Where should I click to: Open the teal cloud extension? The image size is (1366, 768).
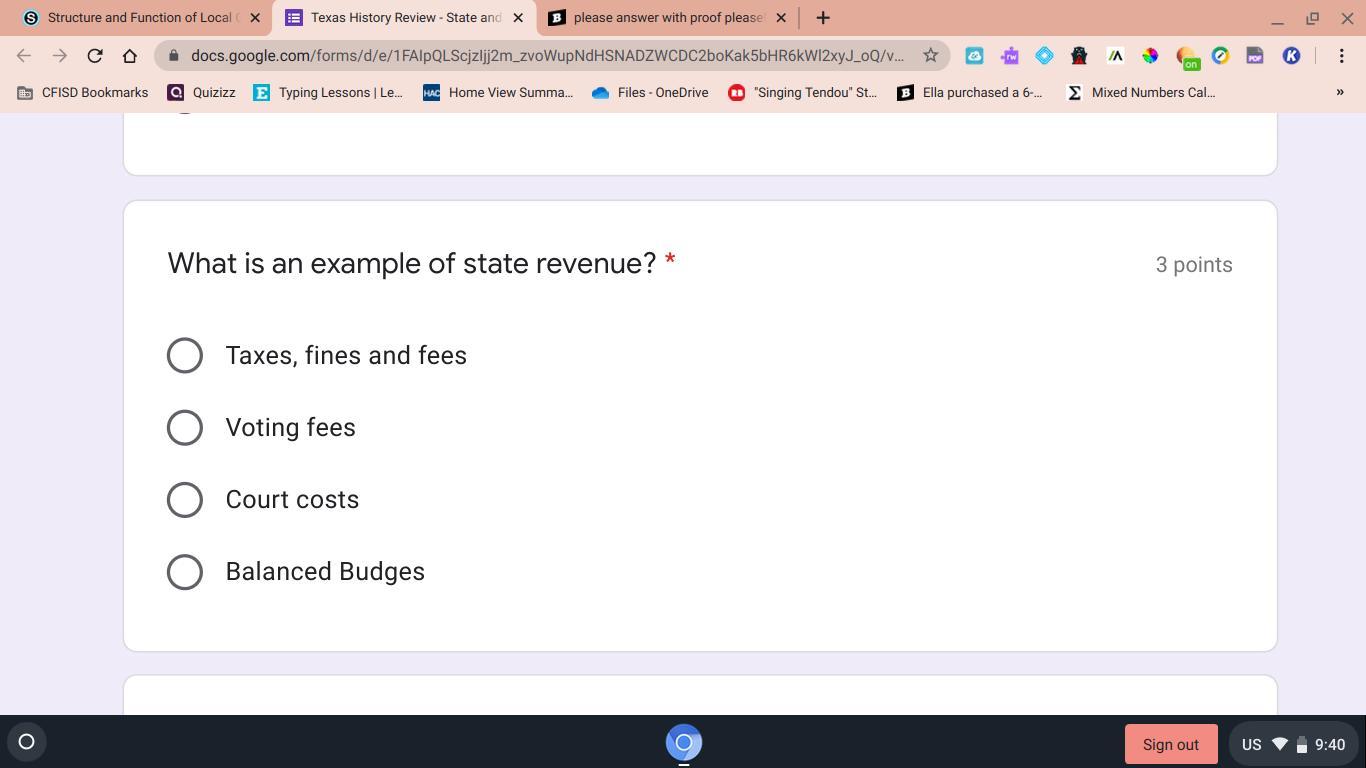(x=974, y=56)
